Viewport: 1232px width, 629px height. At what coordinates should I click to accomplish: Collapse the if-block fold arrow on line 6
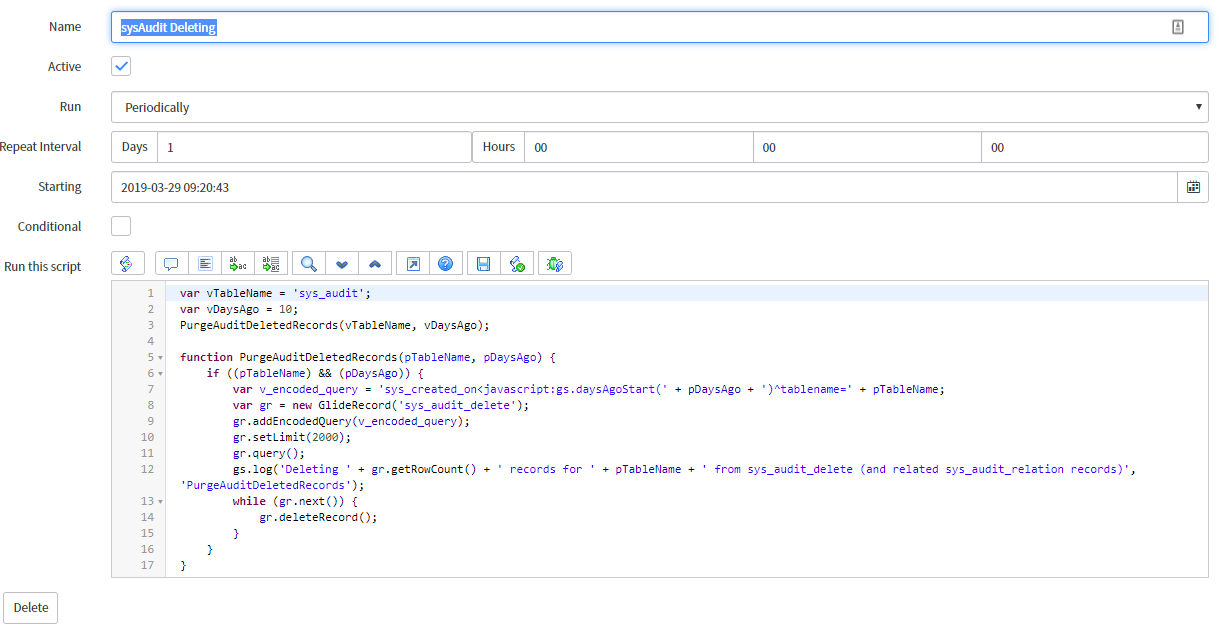pos(159,373)
